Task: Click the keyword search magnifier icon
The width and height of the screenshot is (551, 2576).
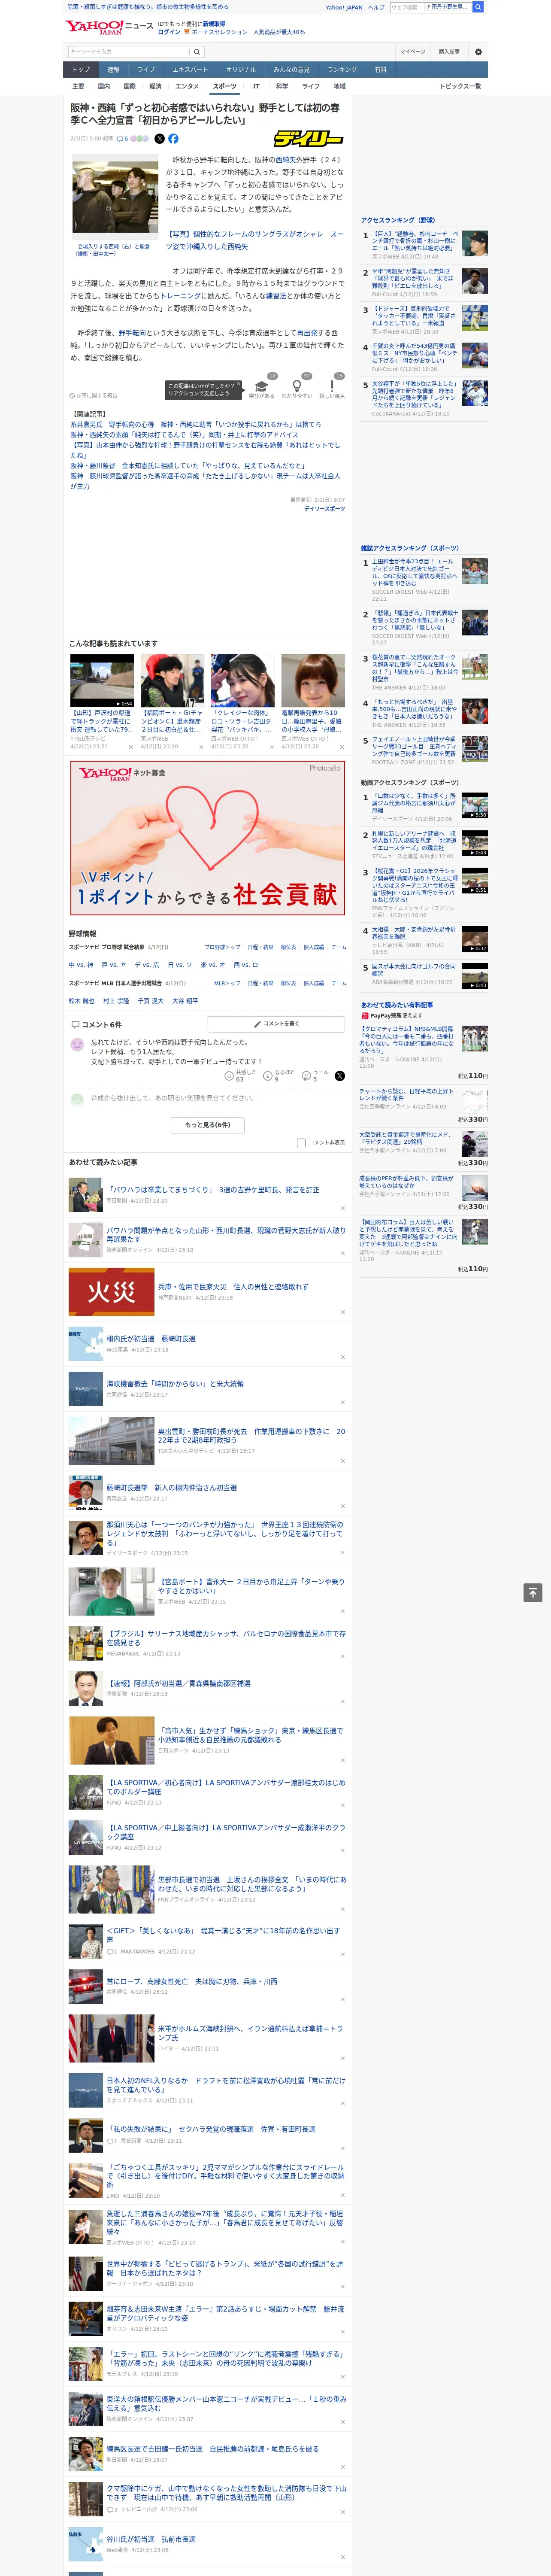Action: [197, 52]
